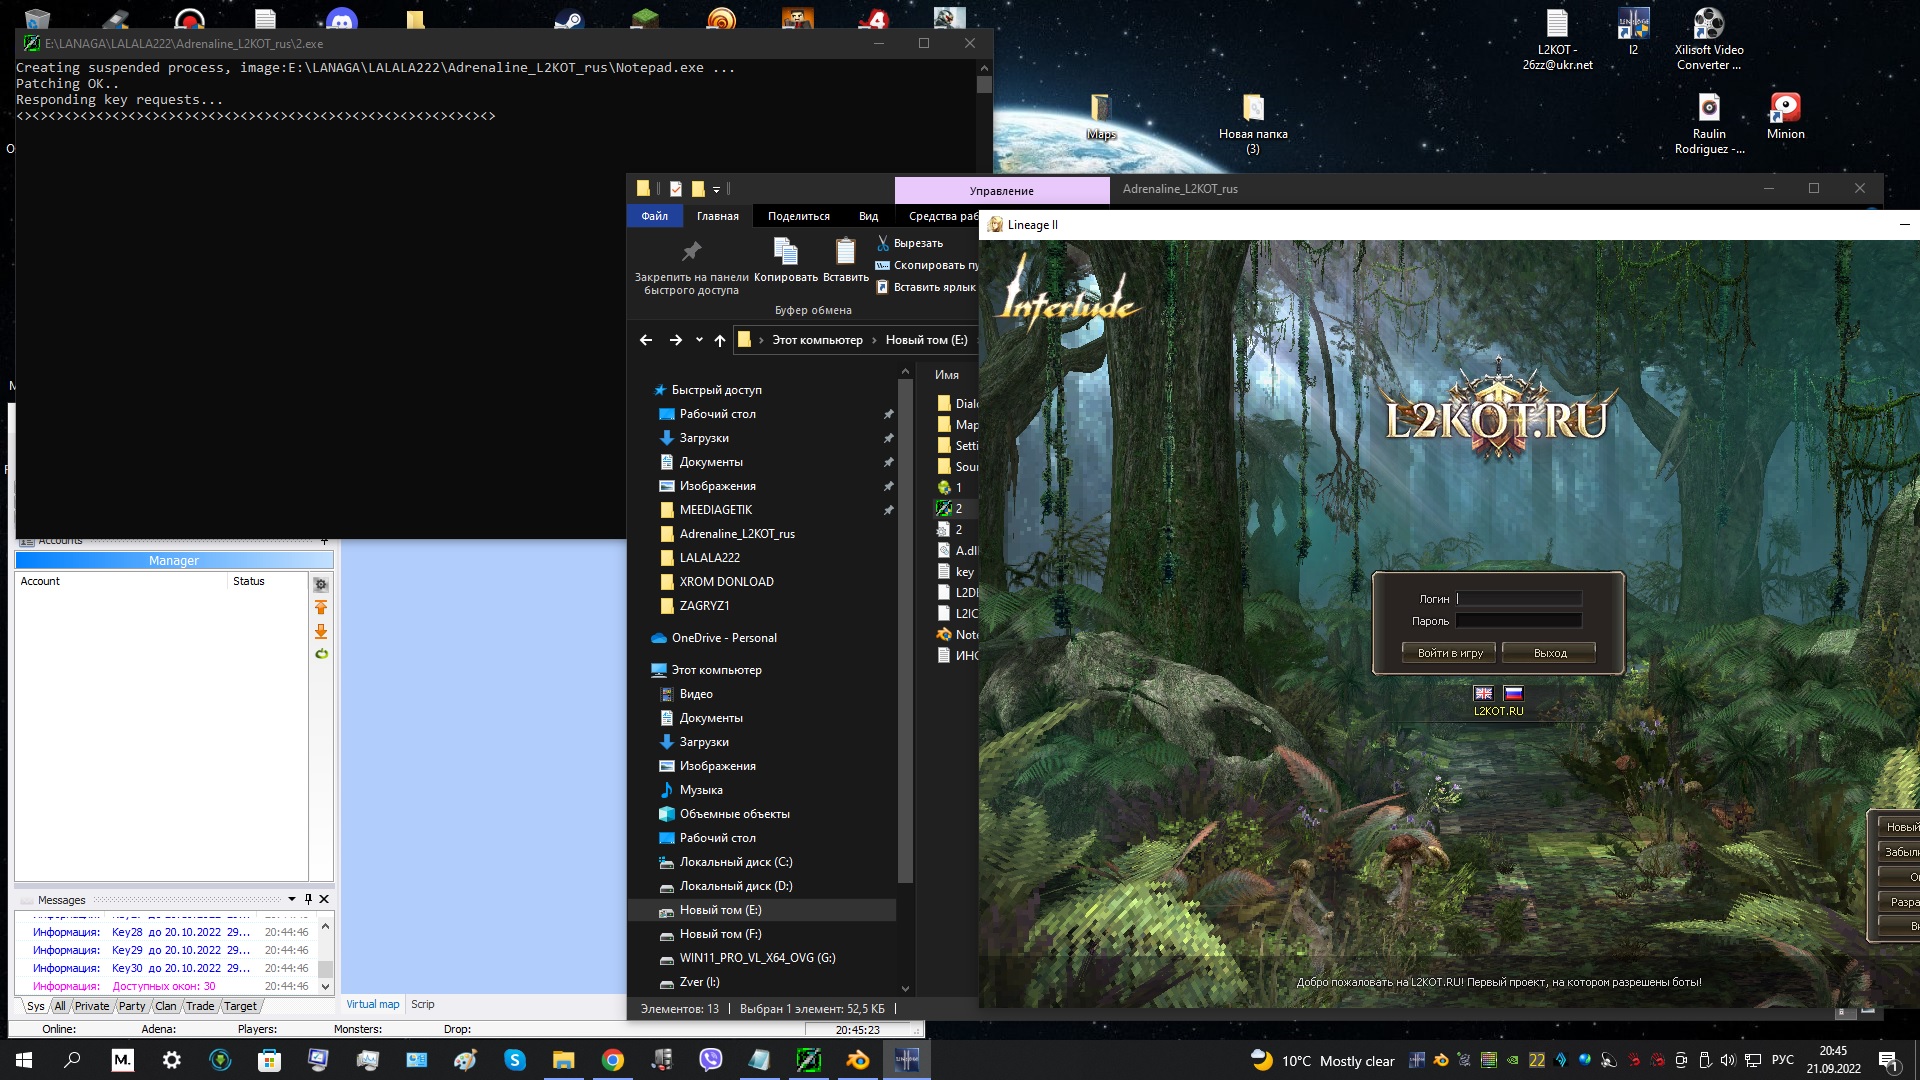The width and height of the screenshot is (1920, 1080).
Task: Click the Messages list scrollbar up arrow
Action: click(325, 927)
